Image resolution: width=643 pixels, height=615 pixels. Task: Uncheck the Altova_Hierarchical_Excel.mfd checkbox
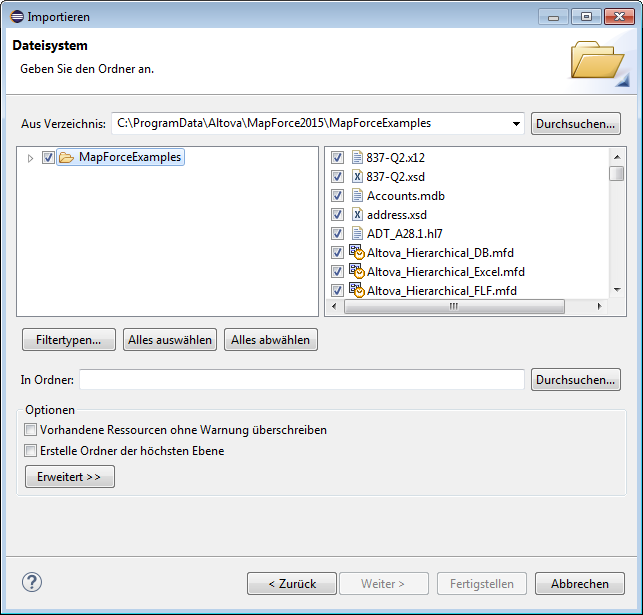point(337,271)
